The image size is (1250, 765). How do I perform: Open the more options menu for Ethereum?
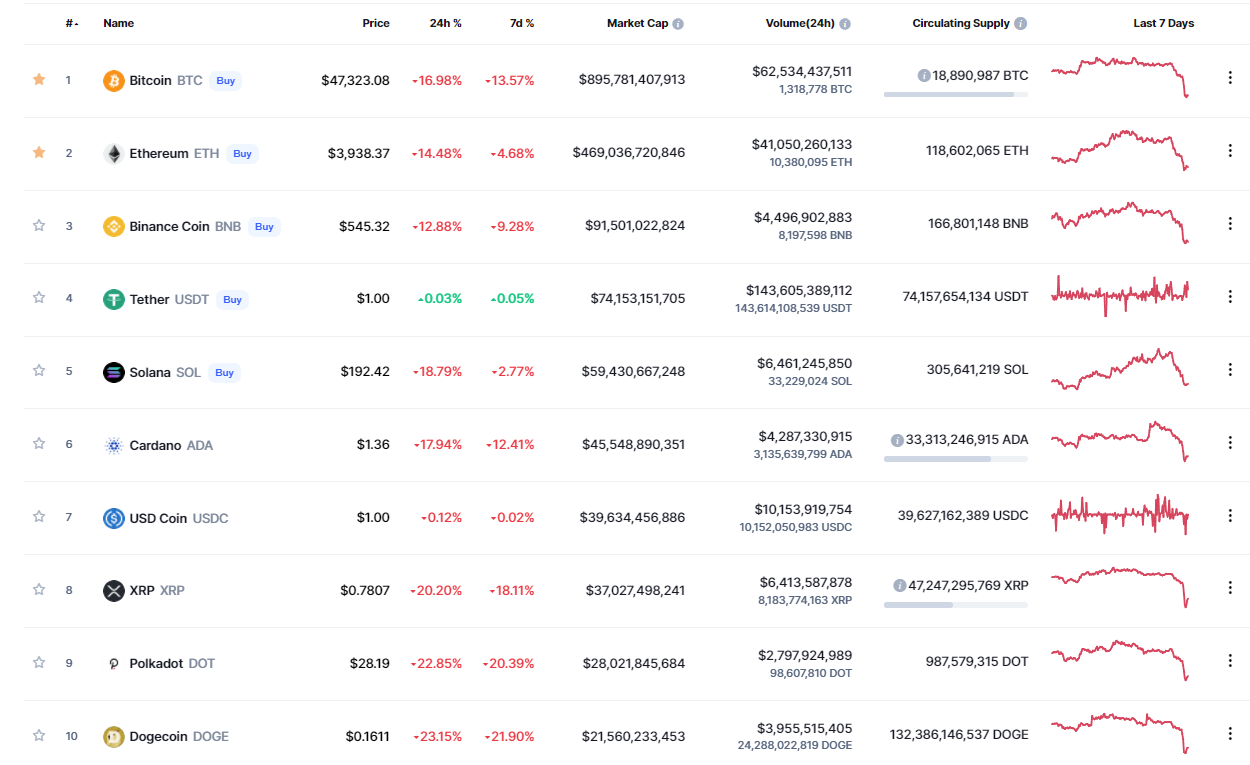pyautogui.click(x=1230, y=151)
